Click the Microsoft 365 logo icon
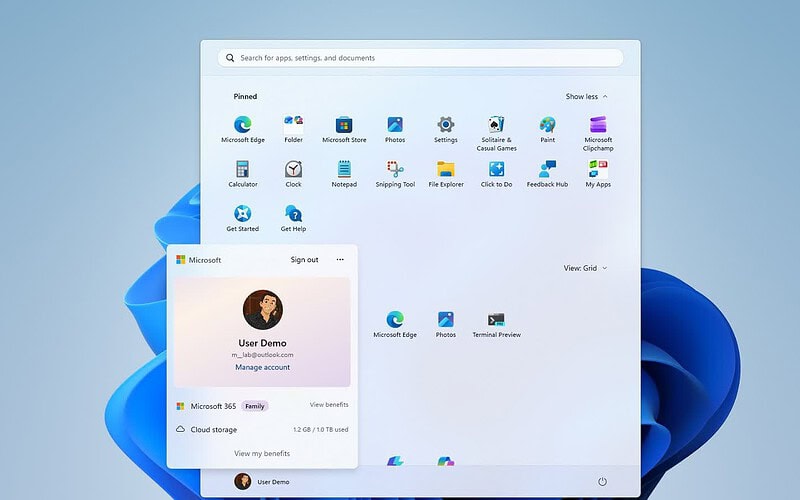This screenshot has width=800, height=500. tap(180, 406)
